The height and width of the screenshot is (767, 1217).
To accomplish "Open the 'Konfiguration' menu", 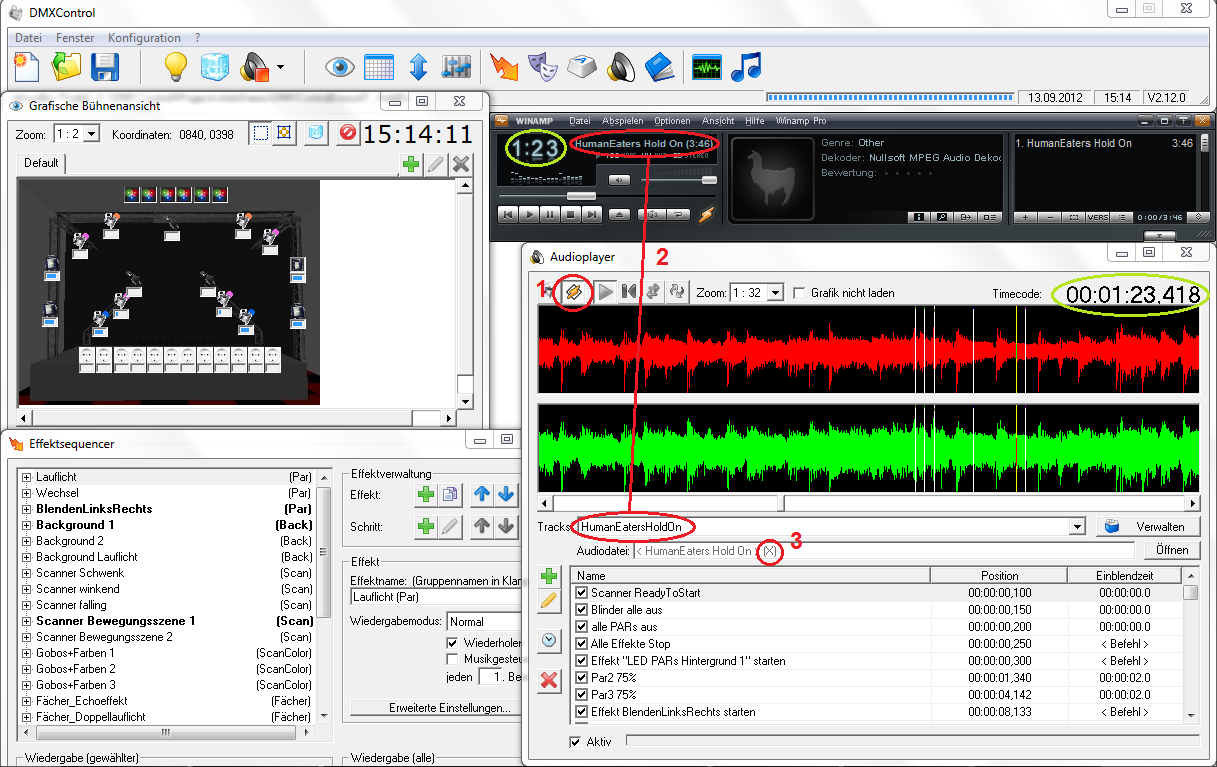I will point(144,37).
